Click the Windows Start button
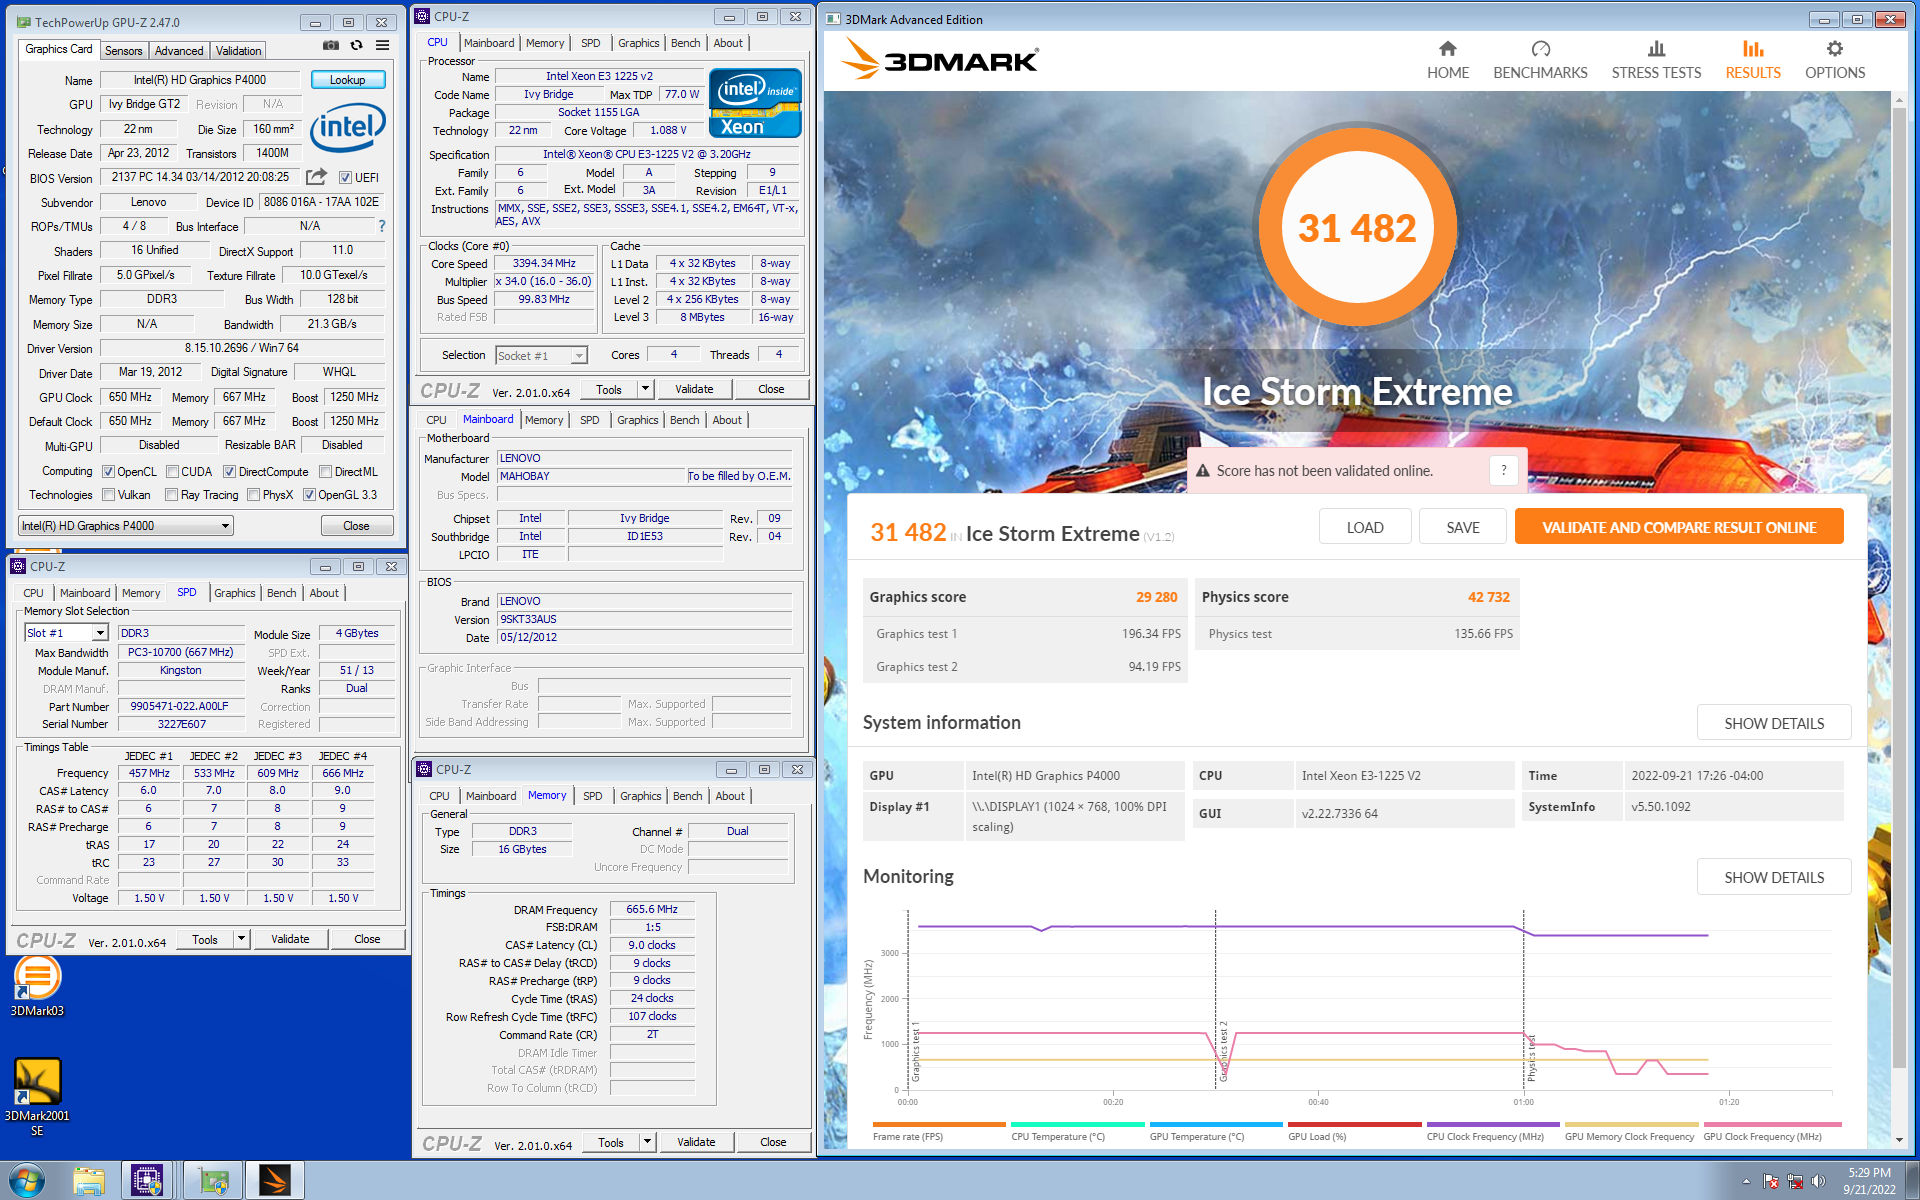Viewport: 1920px width, 1200px height. 27,1180
